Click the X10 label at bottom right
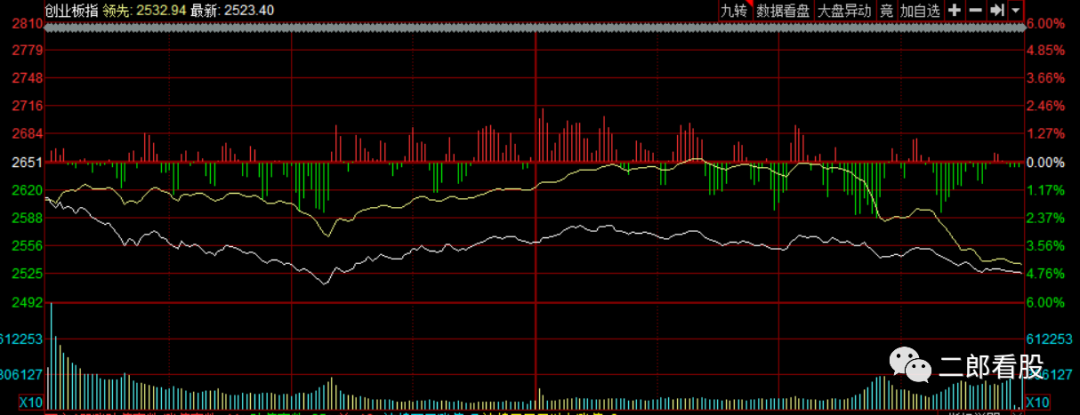This screenshot has width=1080, height=415. click(1037, 402)
